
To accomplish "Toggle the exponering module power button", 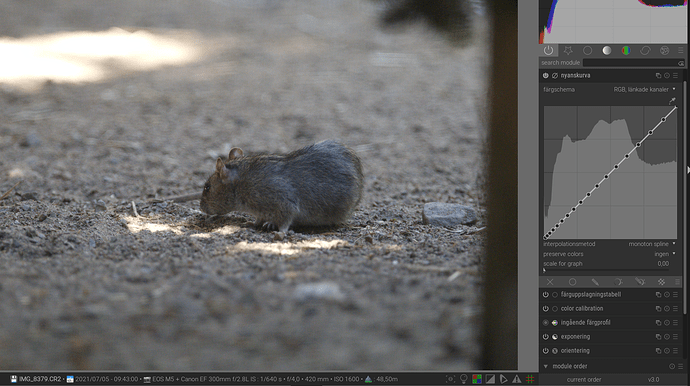I will (x=546, y=337).
